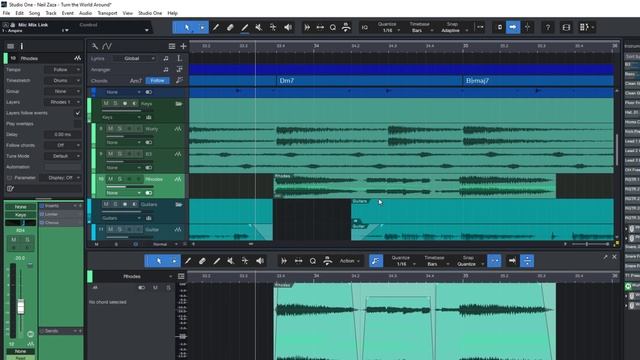The width and height of the screenshot is (640, 360).
Task: Select the Bend tool in main toolbar
Action: click(x=273, y=27)
